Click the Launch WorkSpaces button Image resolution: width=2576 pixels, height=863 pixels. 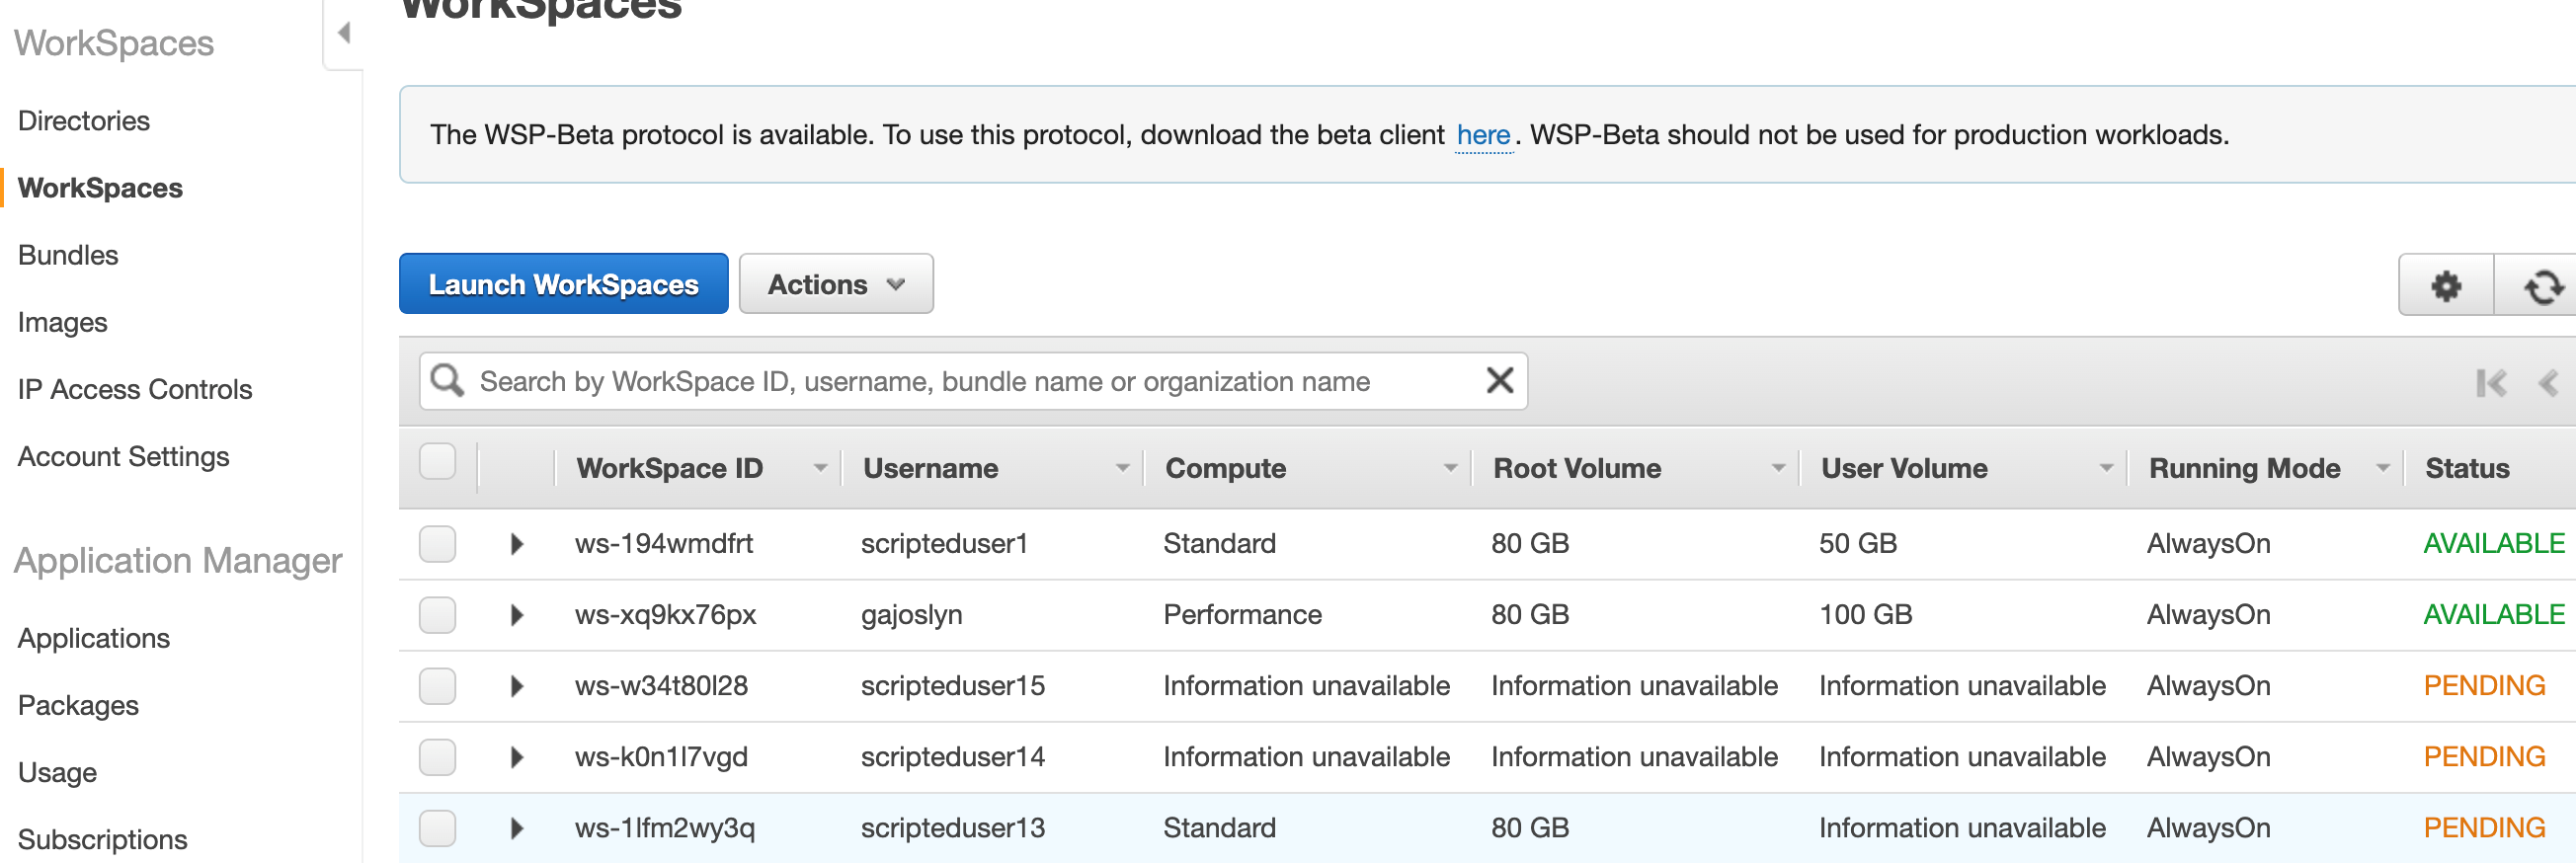point(563,284)
